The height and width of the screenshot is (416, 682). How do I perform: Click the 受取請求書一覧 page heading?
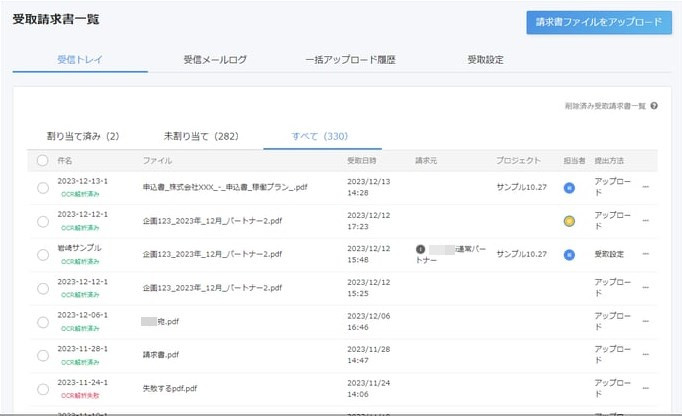[56, 19]
